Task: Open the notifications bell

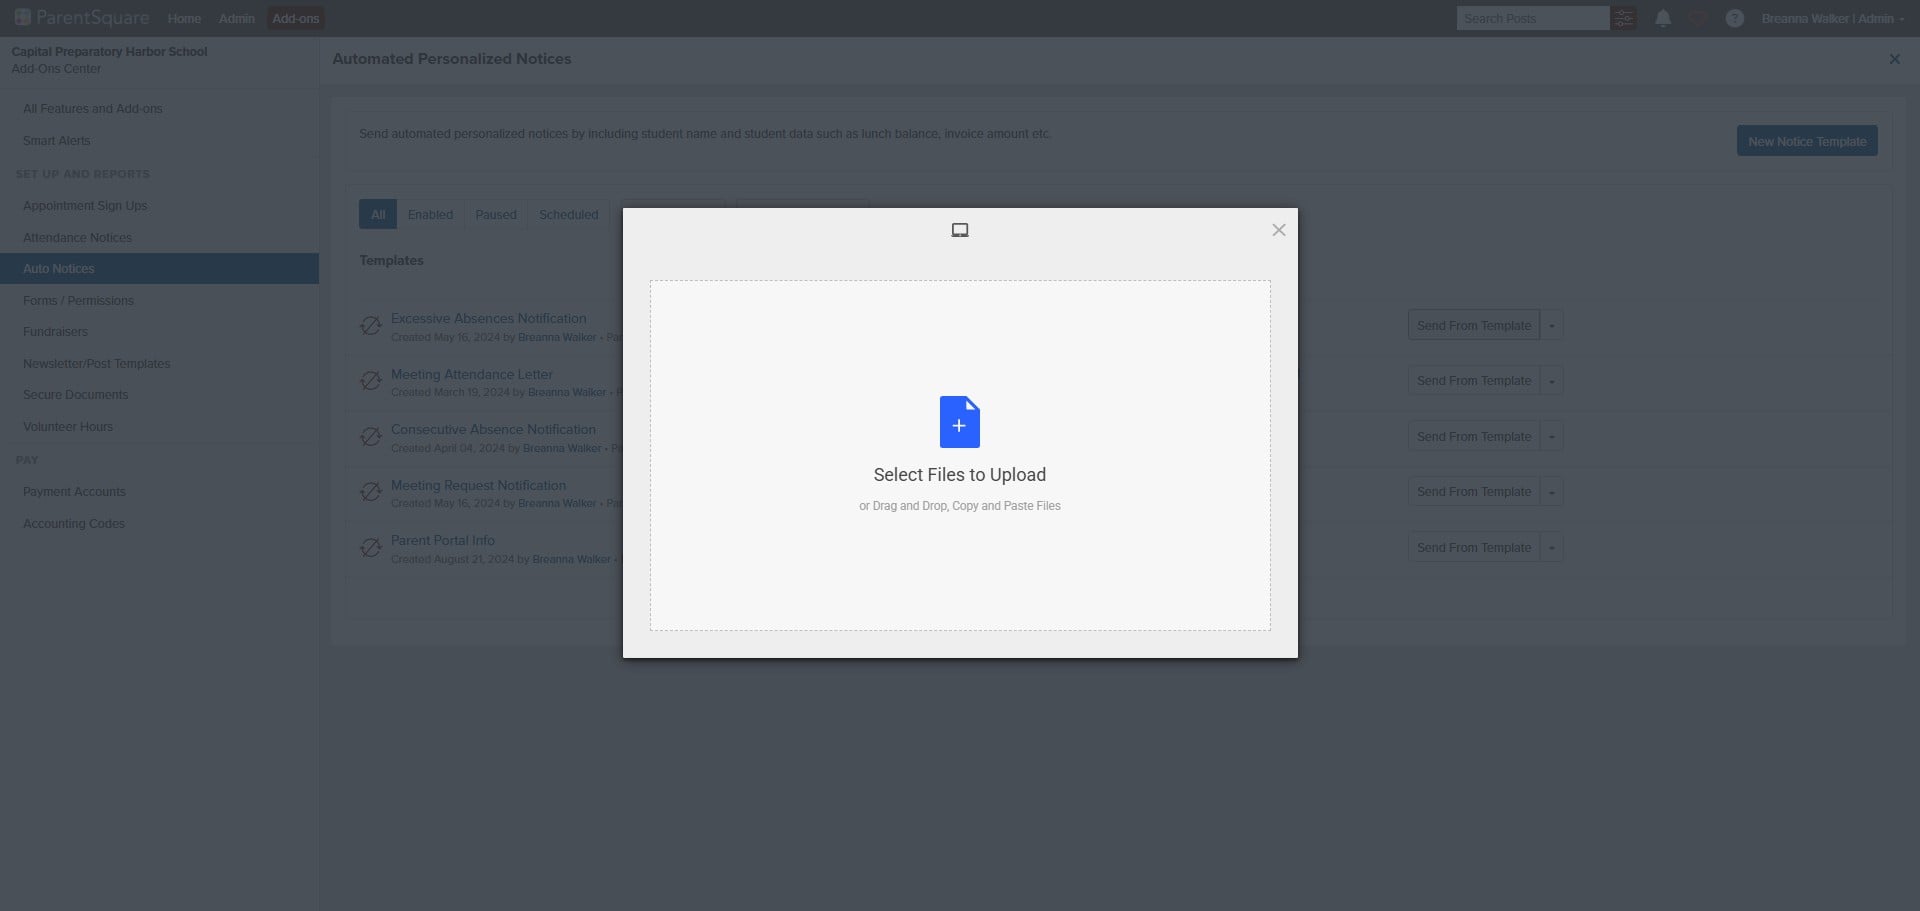Action: click(x=1663, y=18)
